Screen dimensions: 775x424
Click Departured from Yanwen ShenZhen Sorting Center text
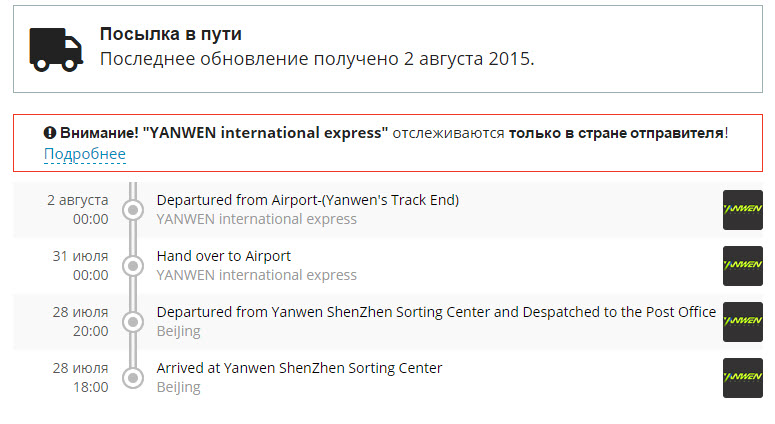coord(436,312)
